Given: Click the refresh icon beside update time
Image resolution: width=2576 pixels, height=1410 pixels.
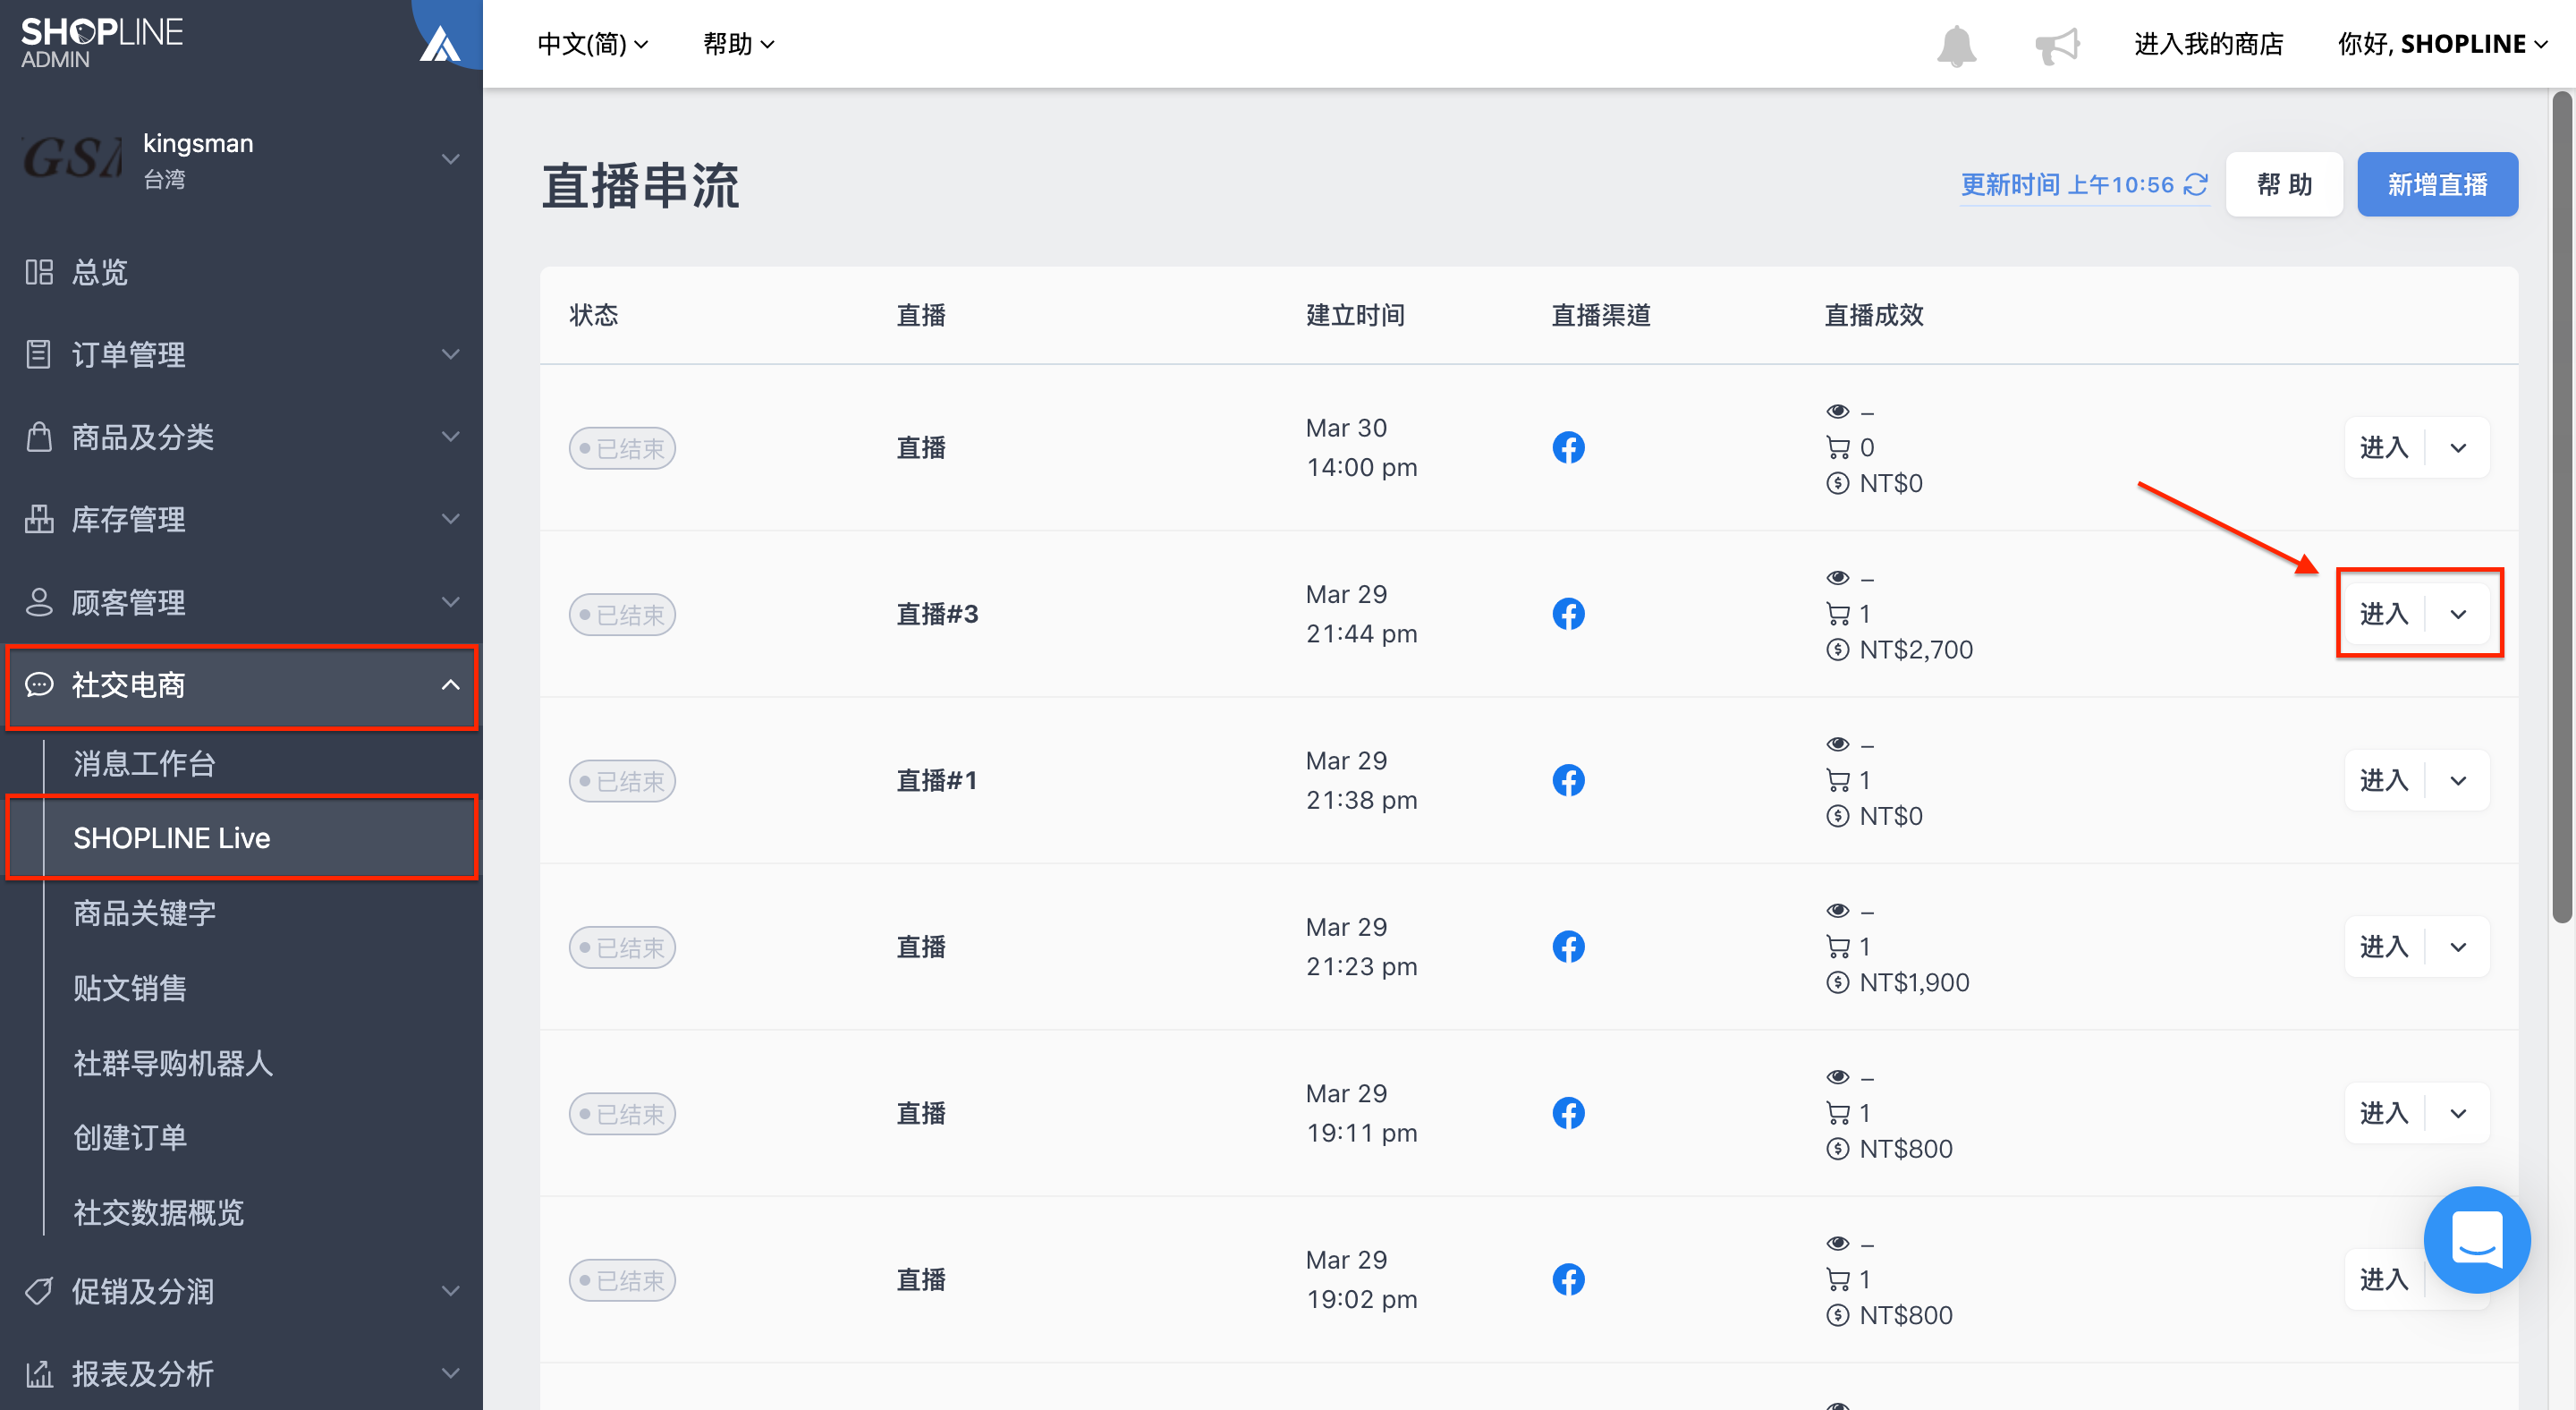Looking at the screenshot, I should [2196, 184].
